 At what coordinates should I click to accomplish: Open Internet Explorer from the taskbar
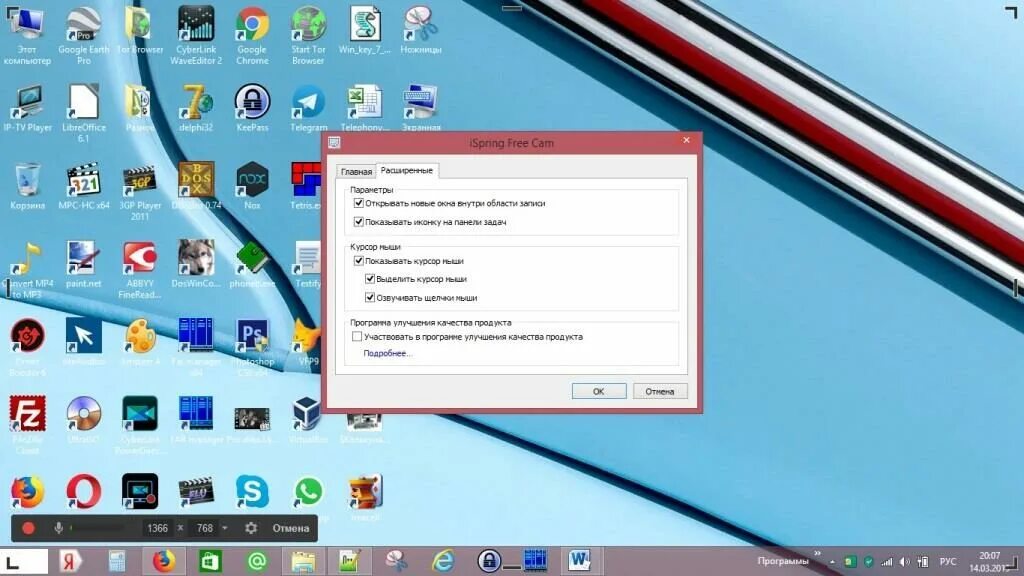[x=443, y=561]
